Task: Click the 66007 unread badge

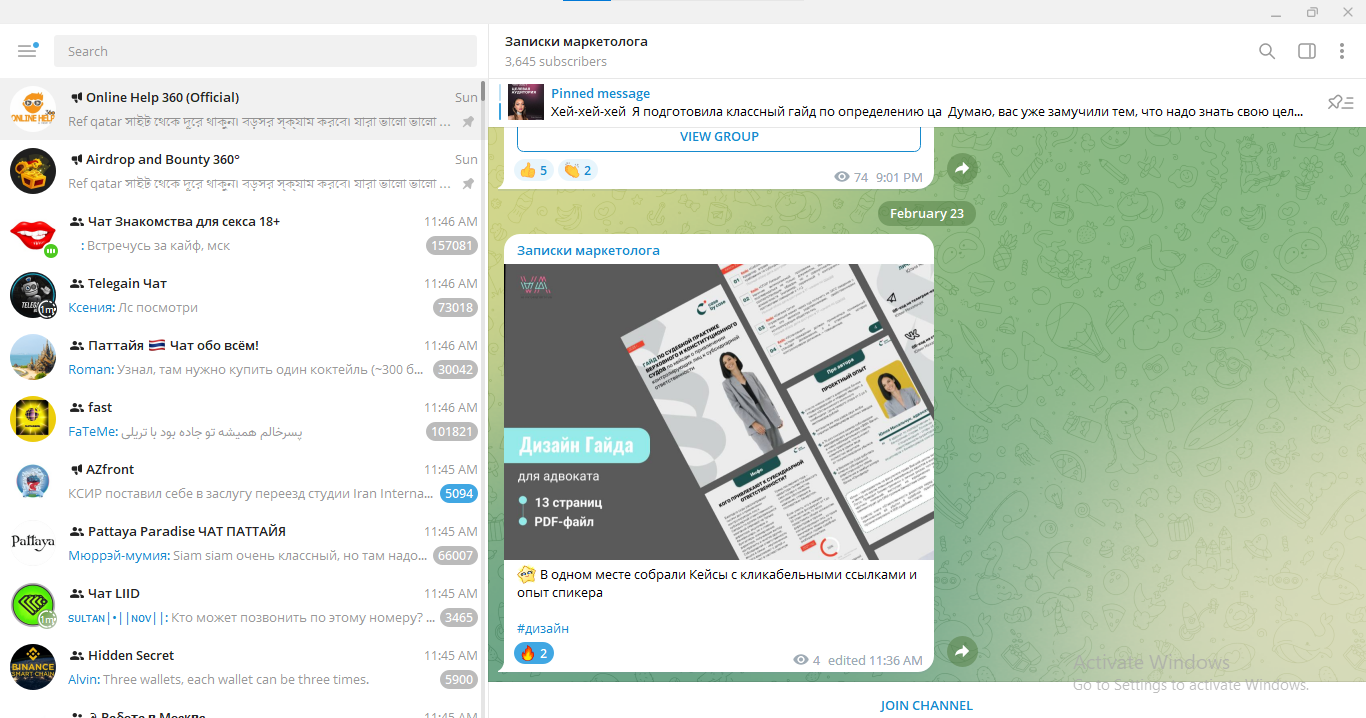Action: pos(455,556)
